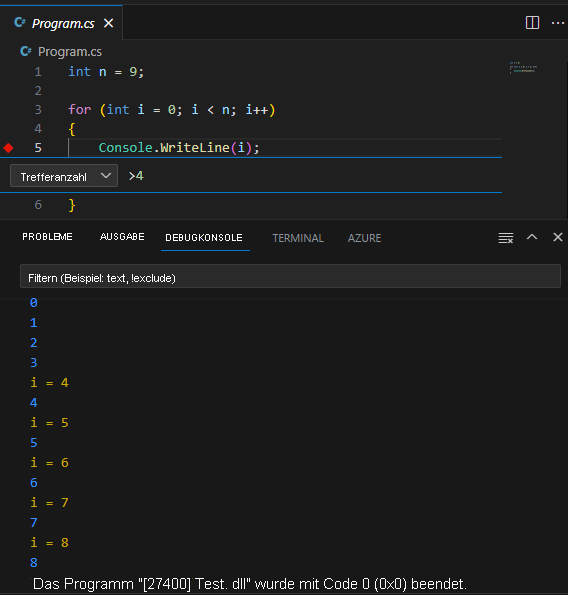Image resolution: width=568 pixels, height=595 pixels.
Task: Click the output value 3 in debug console
Action: (x=34, y=363)
